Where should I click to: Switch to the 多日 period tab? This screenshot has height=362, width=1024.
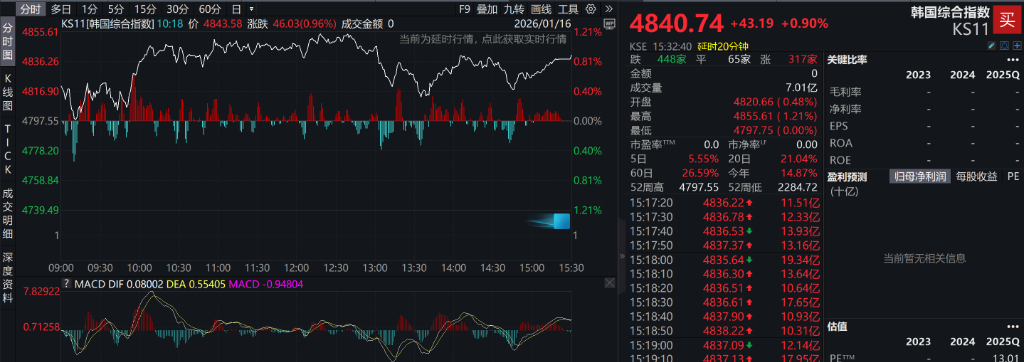[x=61, y=9]
